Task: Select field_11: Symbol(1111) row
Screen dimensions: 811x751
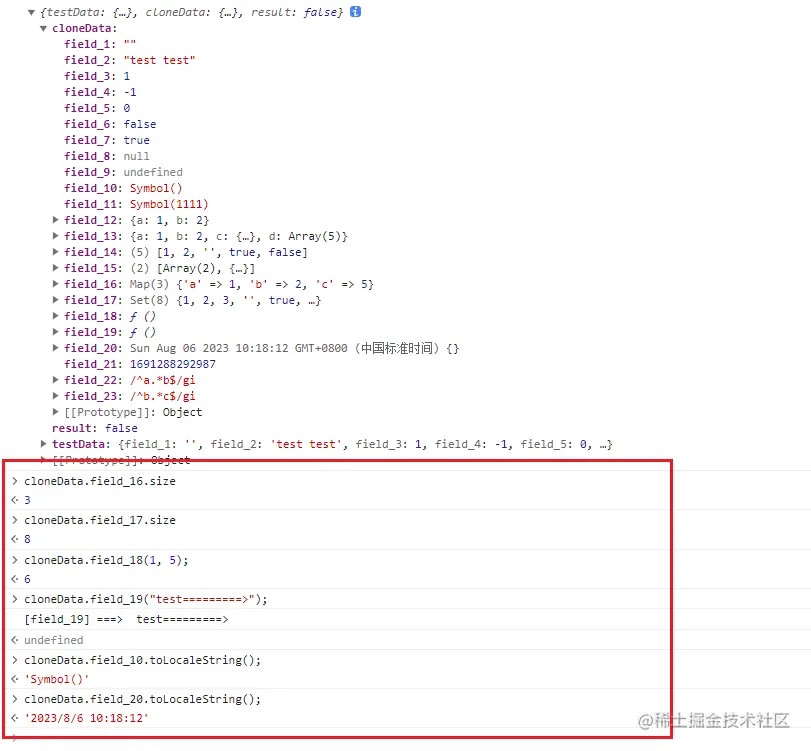Action: tap(136, 204)
